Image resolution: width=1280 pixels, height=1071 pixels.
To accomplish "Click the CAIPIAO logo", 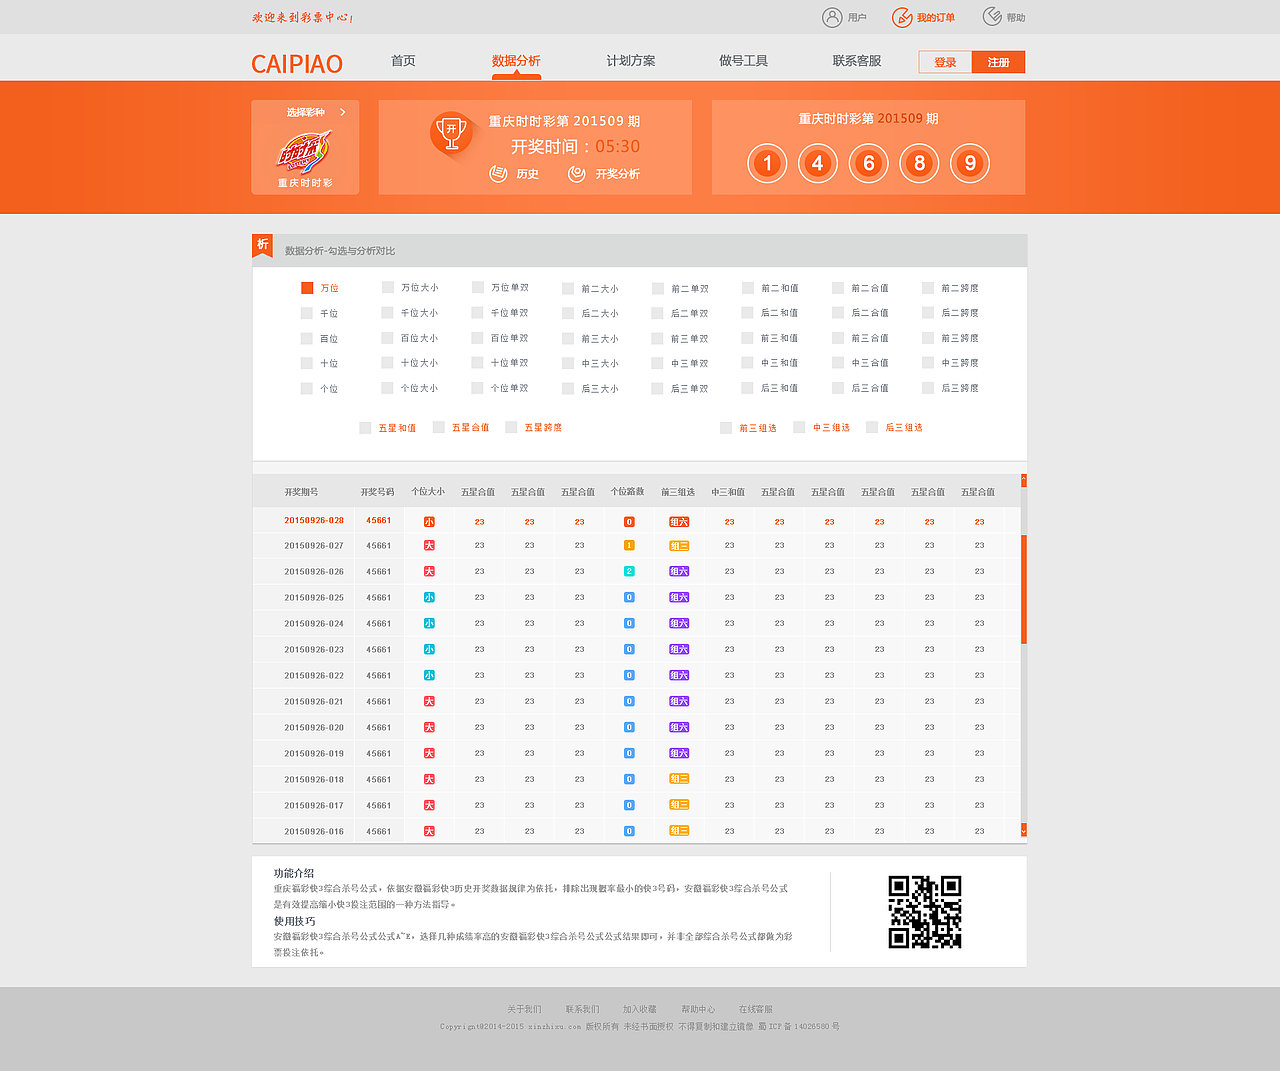I will coord(297,64).
